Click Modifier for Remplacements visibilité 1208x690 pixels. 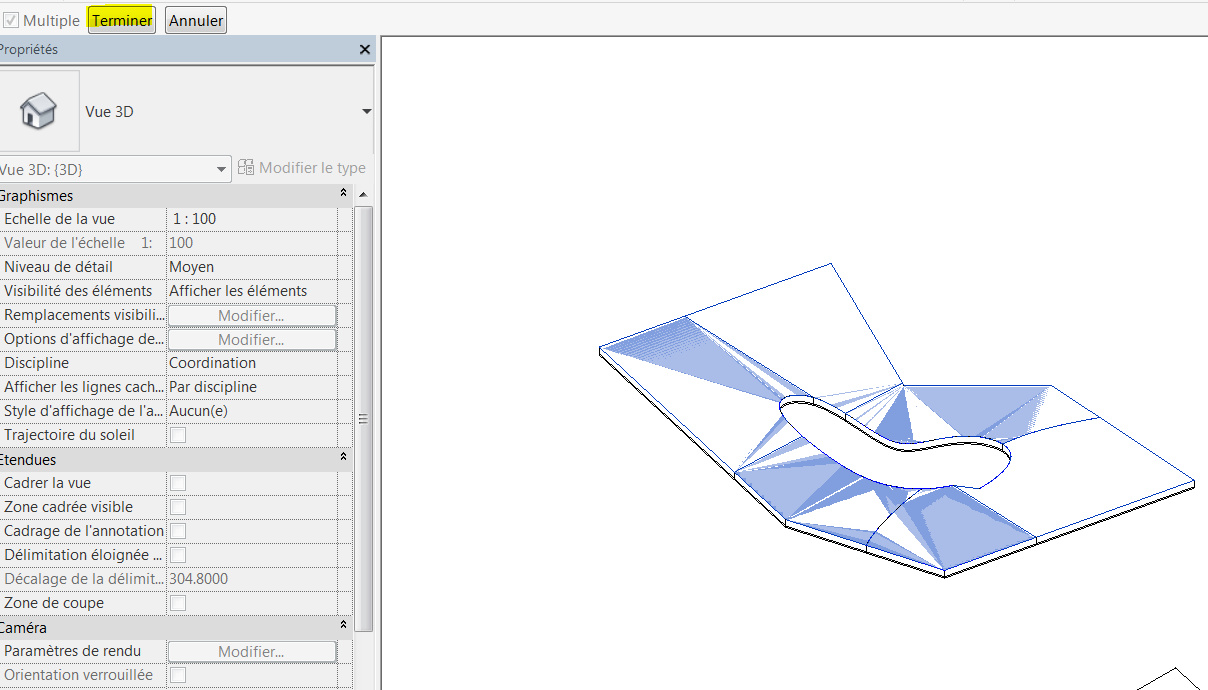coord(251,315)
